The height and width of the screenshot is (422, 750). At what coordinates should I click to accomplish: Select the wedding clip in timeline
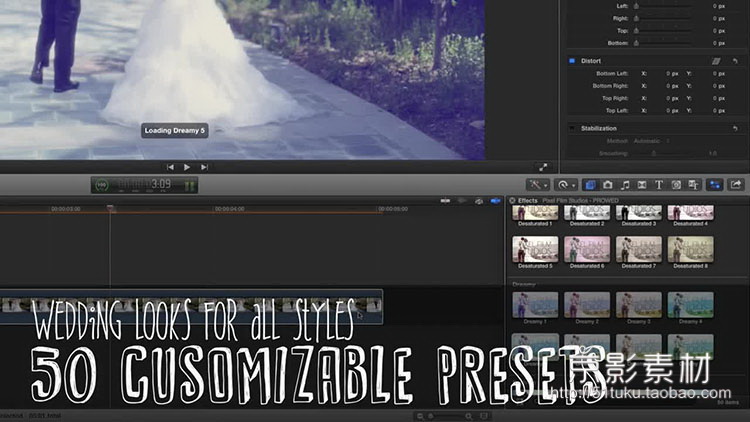click(x=191, y=306)
